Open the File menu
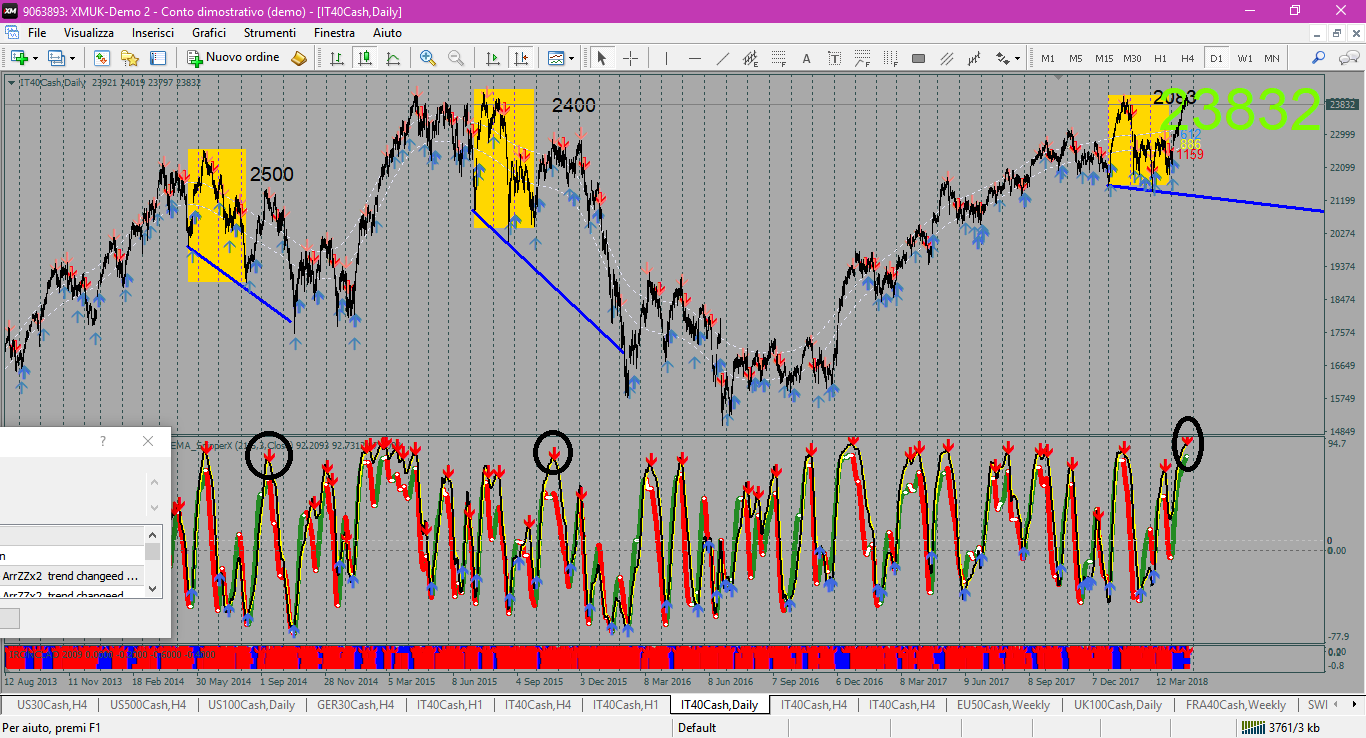 (37, 33)
